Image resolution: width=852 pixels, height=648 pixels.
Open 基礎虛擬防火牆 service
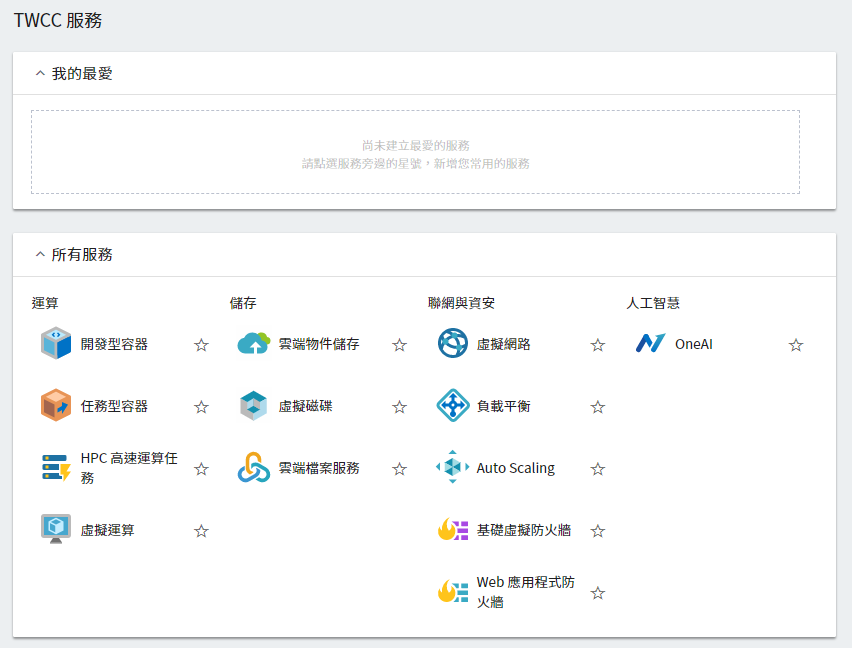tap(451, 530)
